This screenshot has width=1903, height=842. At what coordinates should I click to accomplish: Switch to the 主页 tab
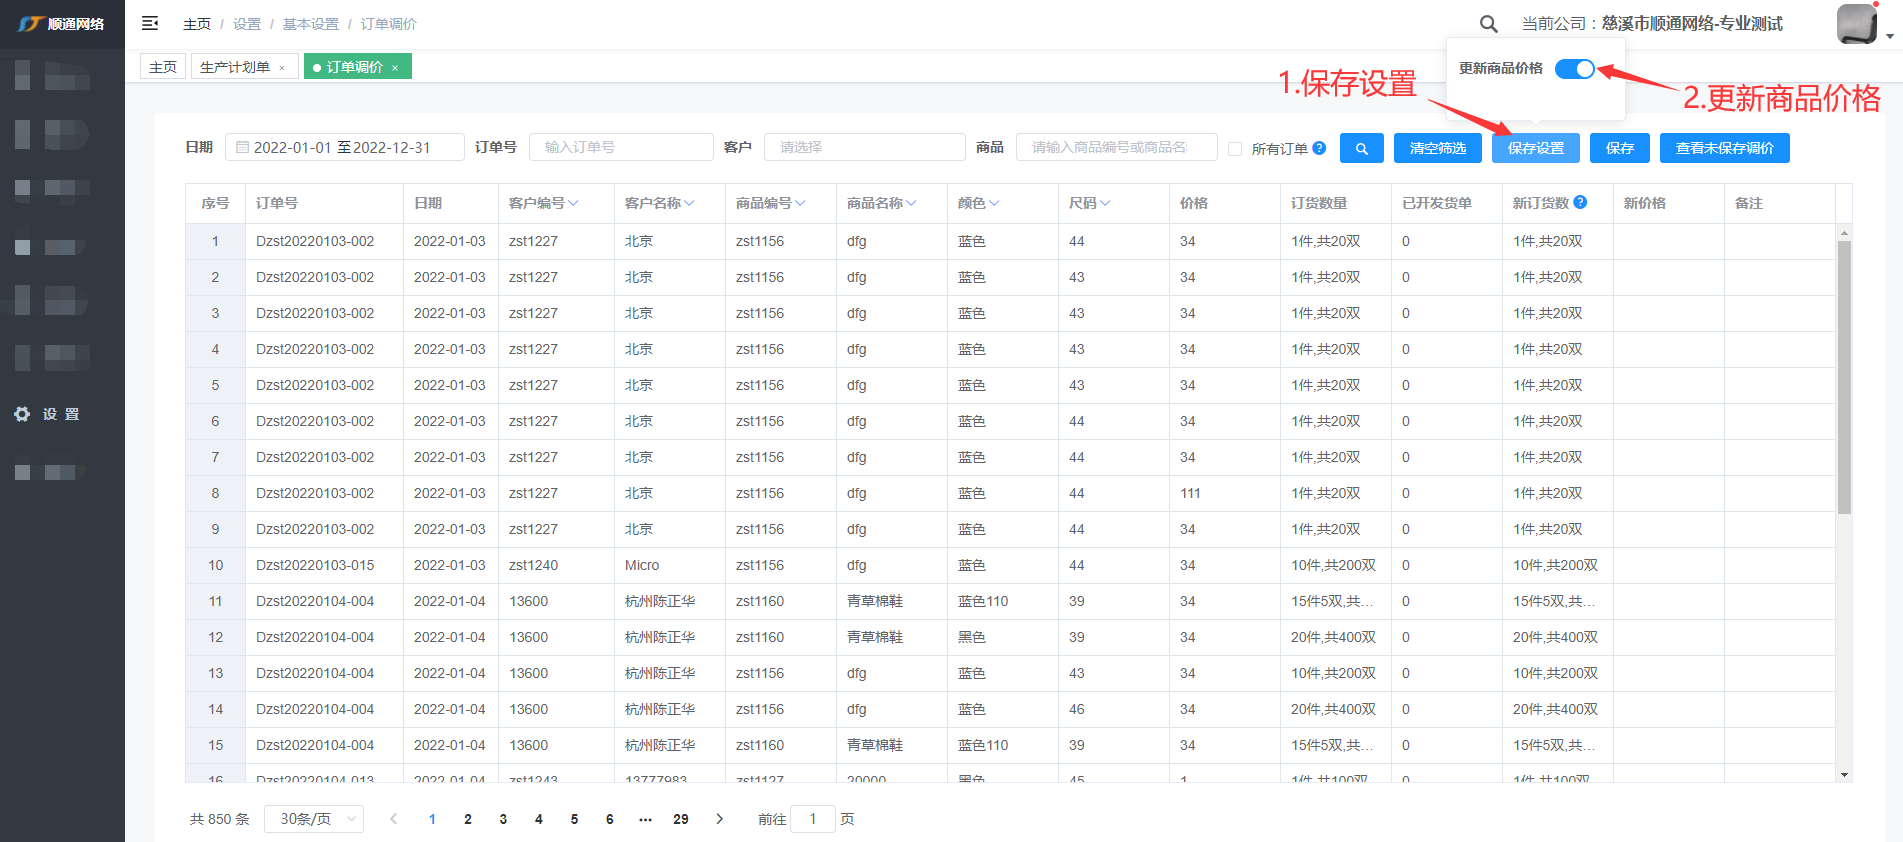coord(163,67)
